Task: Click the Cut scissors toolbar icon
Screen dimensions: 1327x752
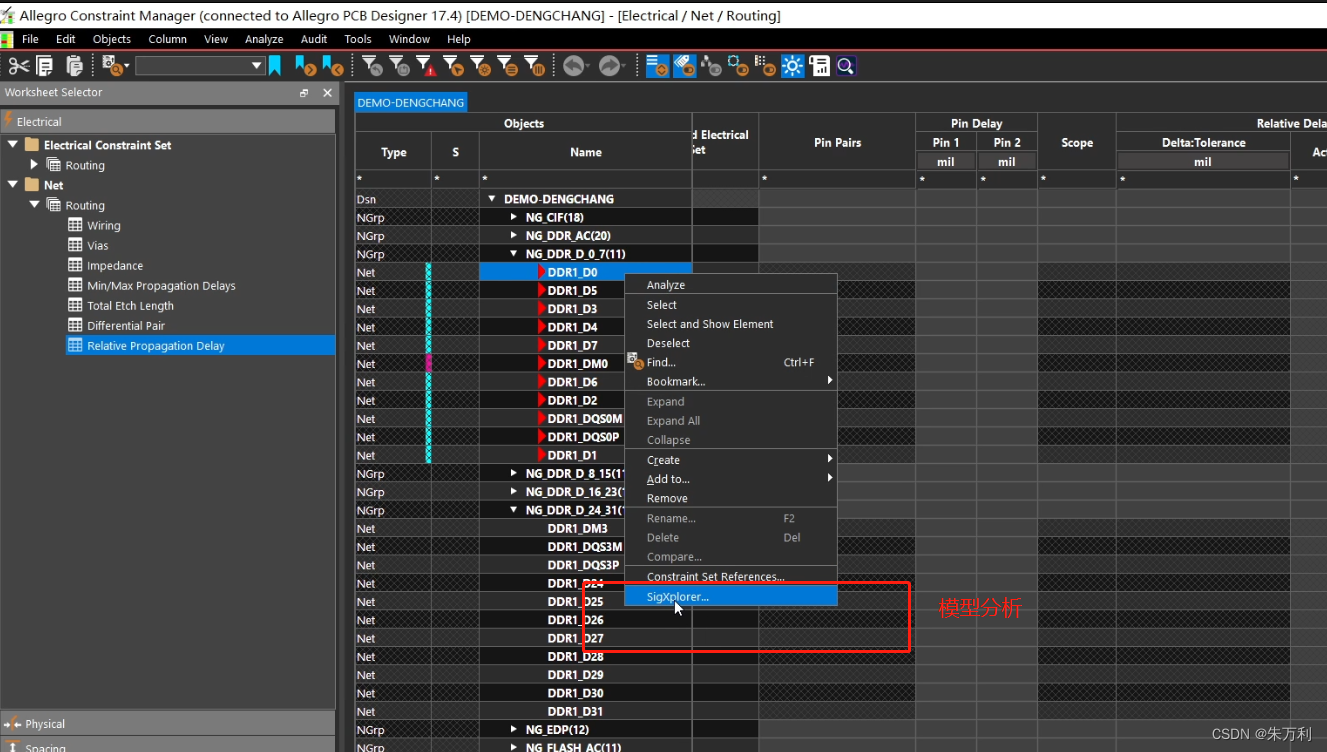Action: 18,66
